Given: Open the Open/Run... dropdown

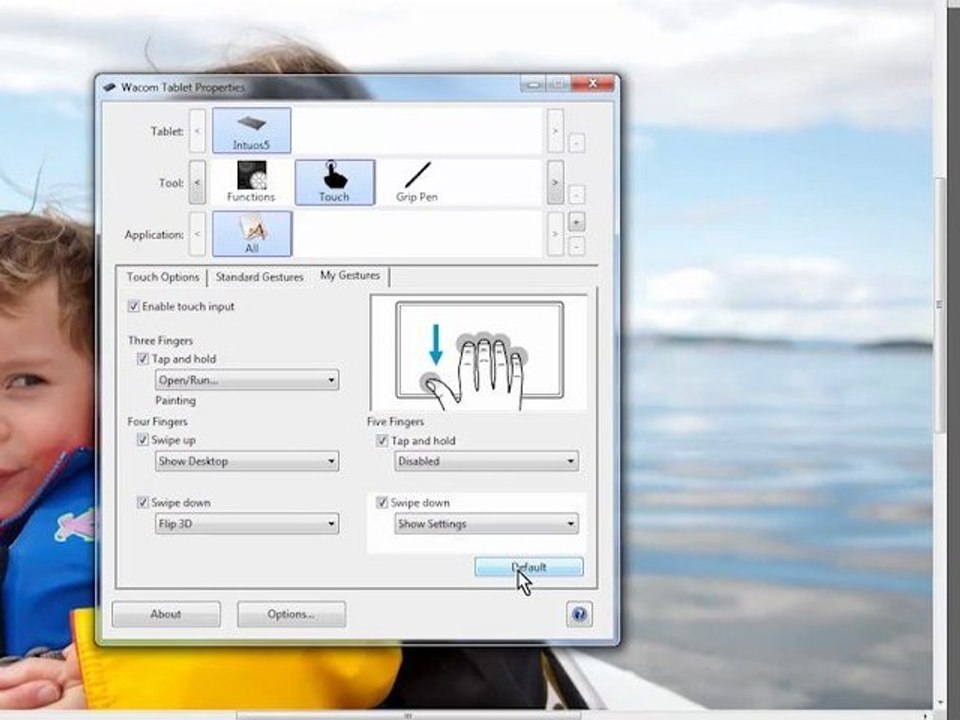Looking at the screenshot, I should (247, 380).
